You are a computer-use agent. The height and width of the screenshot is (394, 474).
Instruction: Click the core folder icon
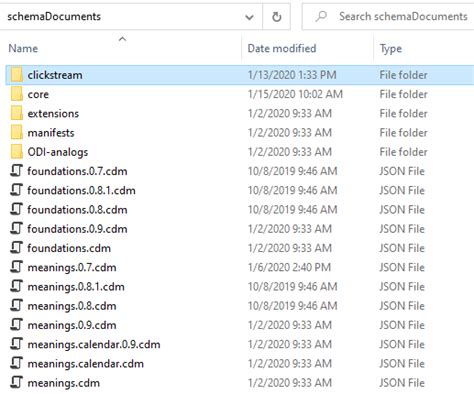17,94
